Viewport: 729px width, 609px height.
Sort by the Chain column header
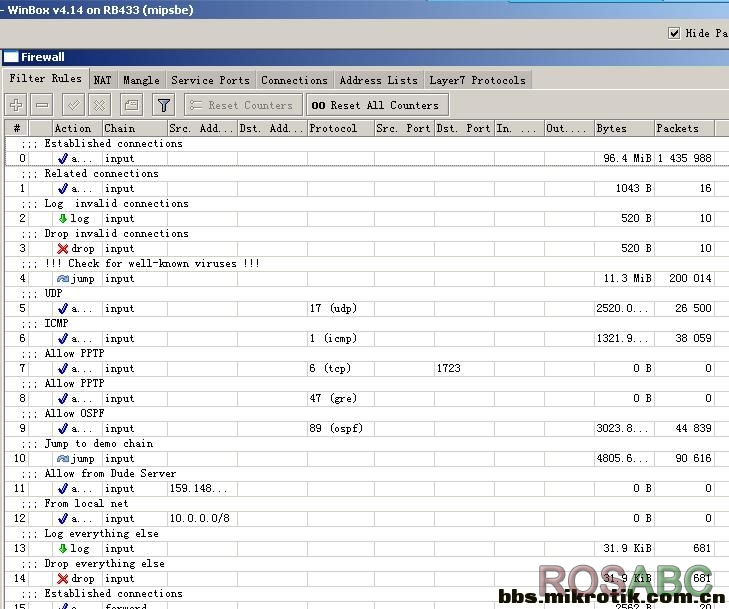pyautogui.click(x=135, y=128)
